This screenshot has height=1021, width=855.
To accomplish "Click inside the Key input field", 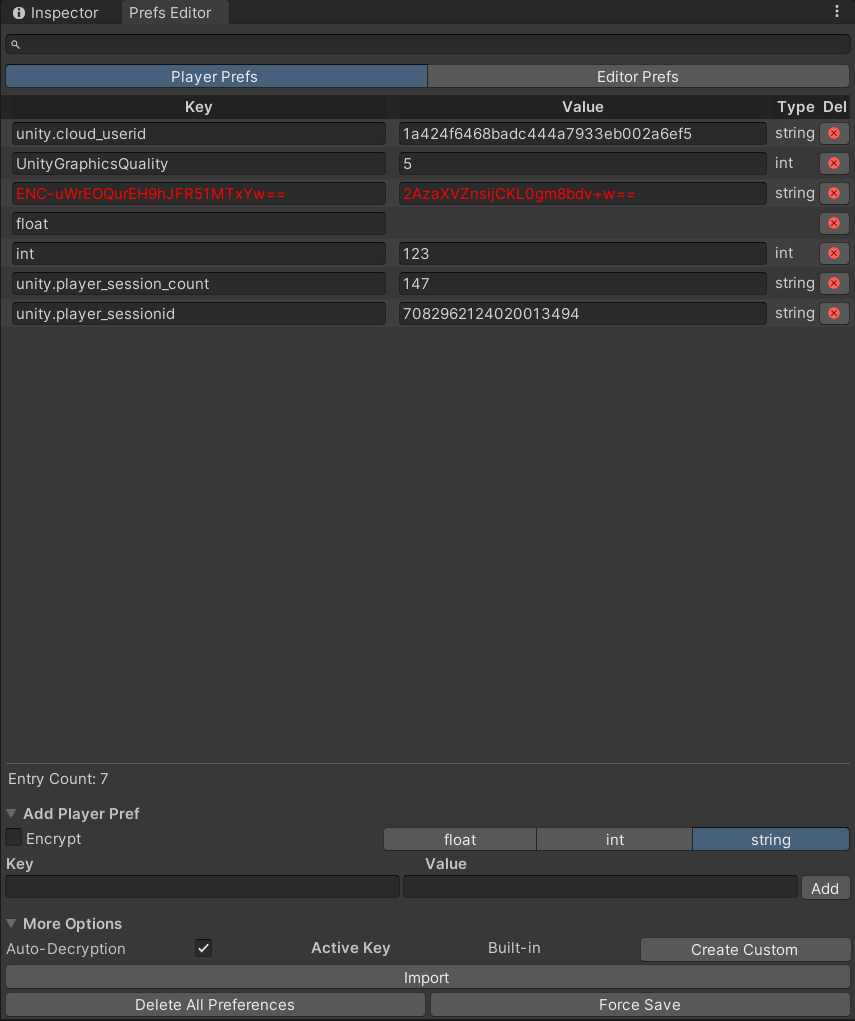I will pos(200,886).
